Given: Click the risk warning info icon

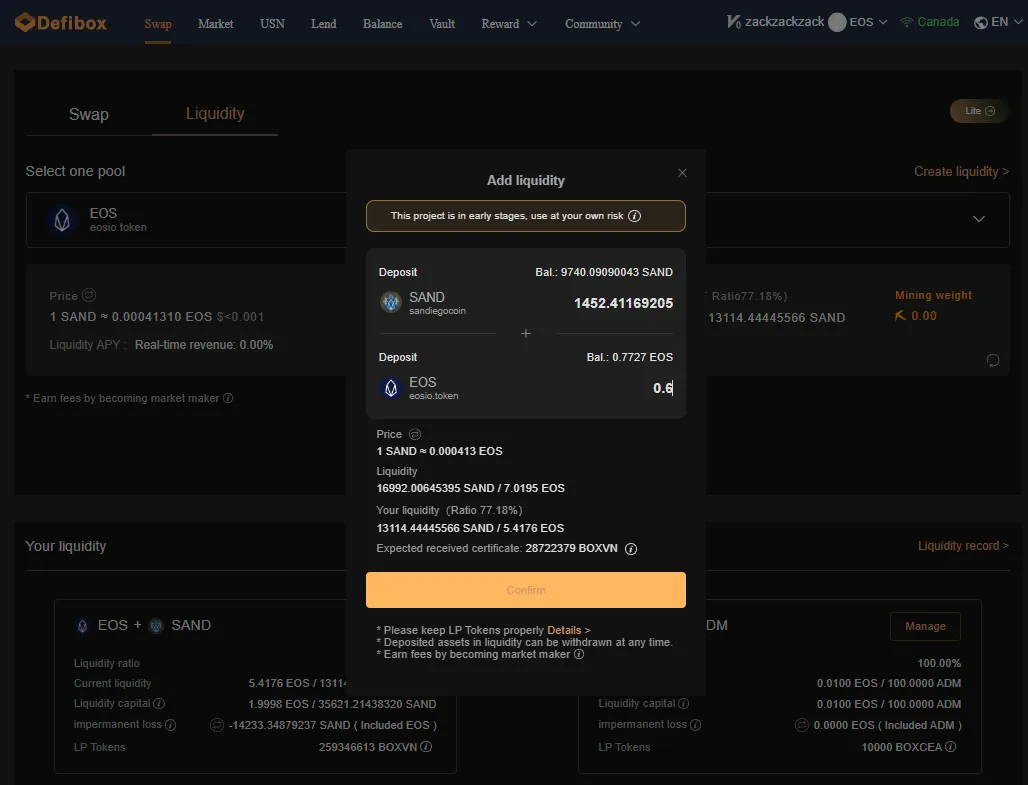Looking at the screenshot, I should (634, 216).
